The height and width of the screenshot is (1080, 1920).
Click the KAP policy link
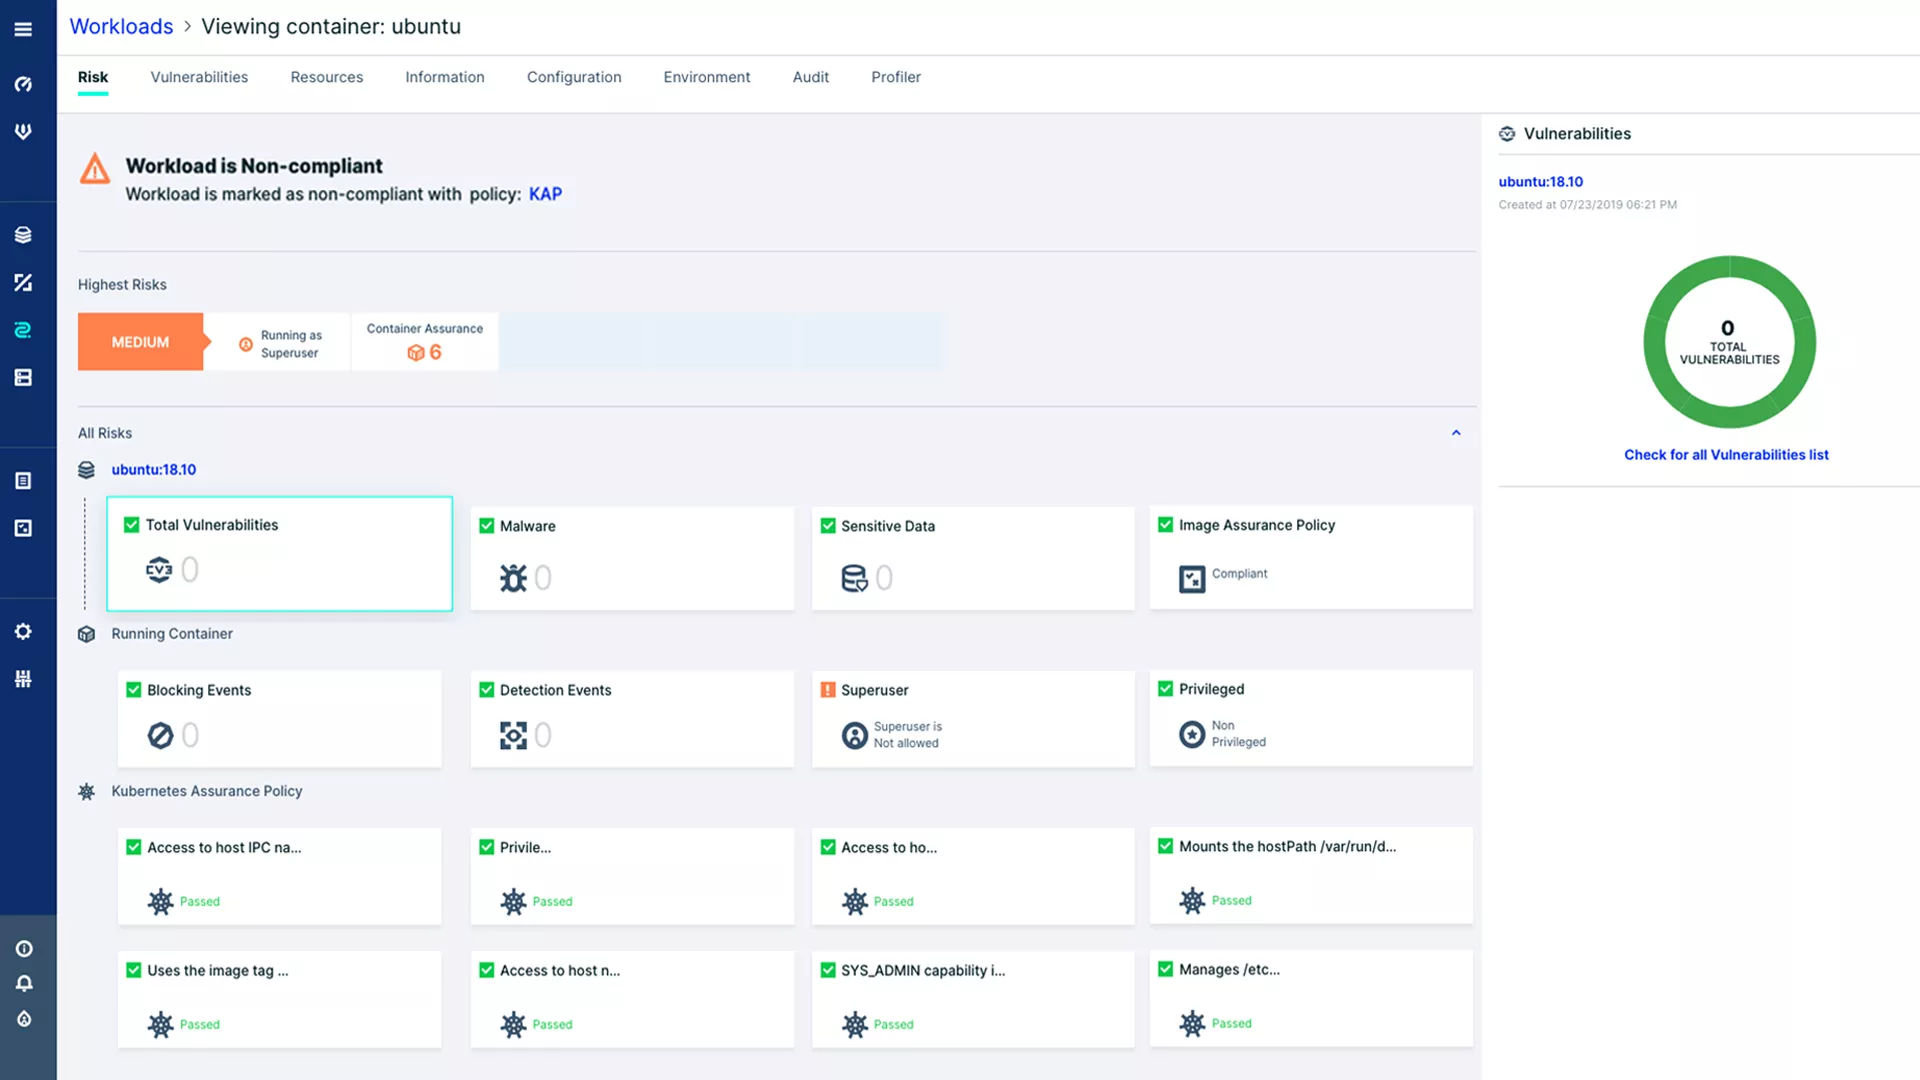point(546,194)
